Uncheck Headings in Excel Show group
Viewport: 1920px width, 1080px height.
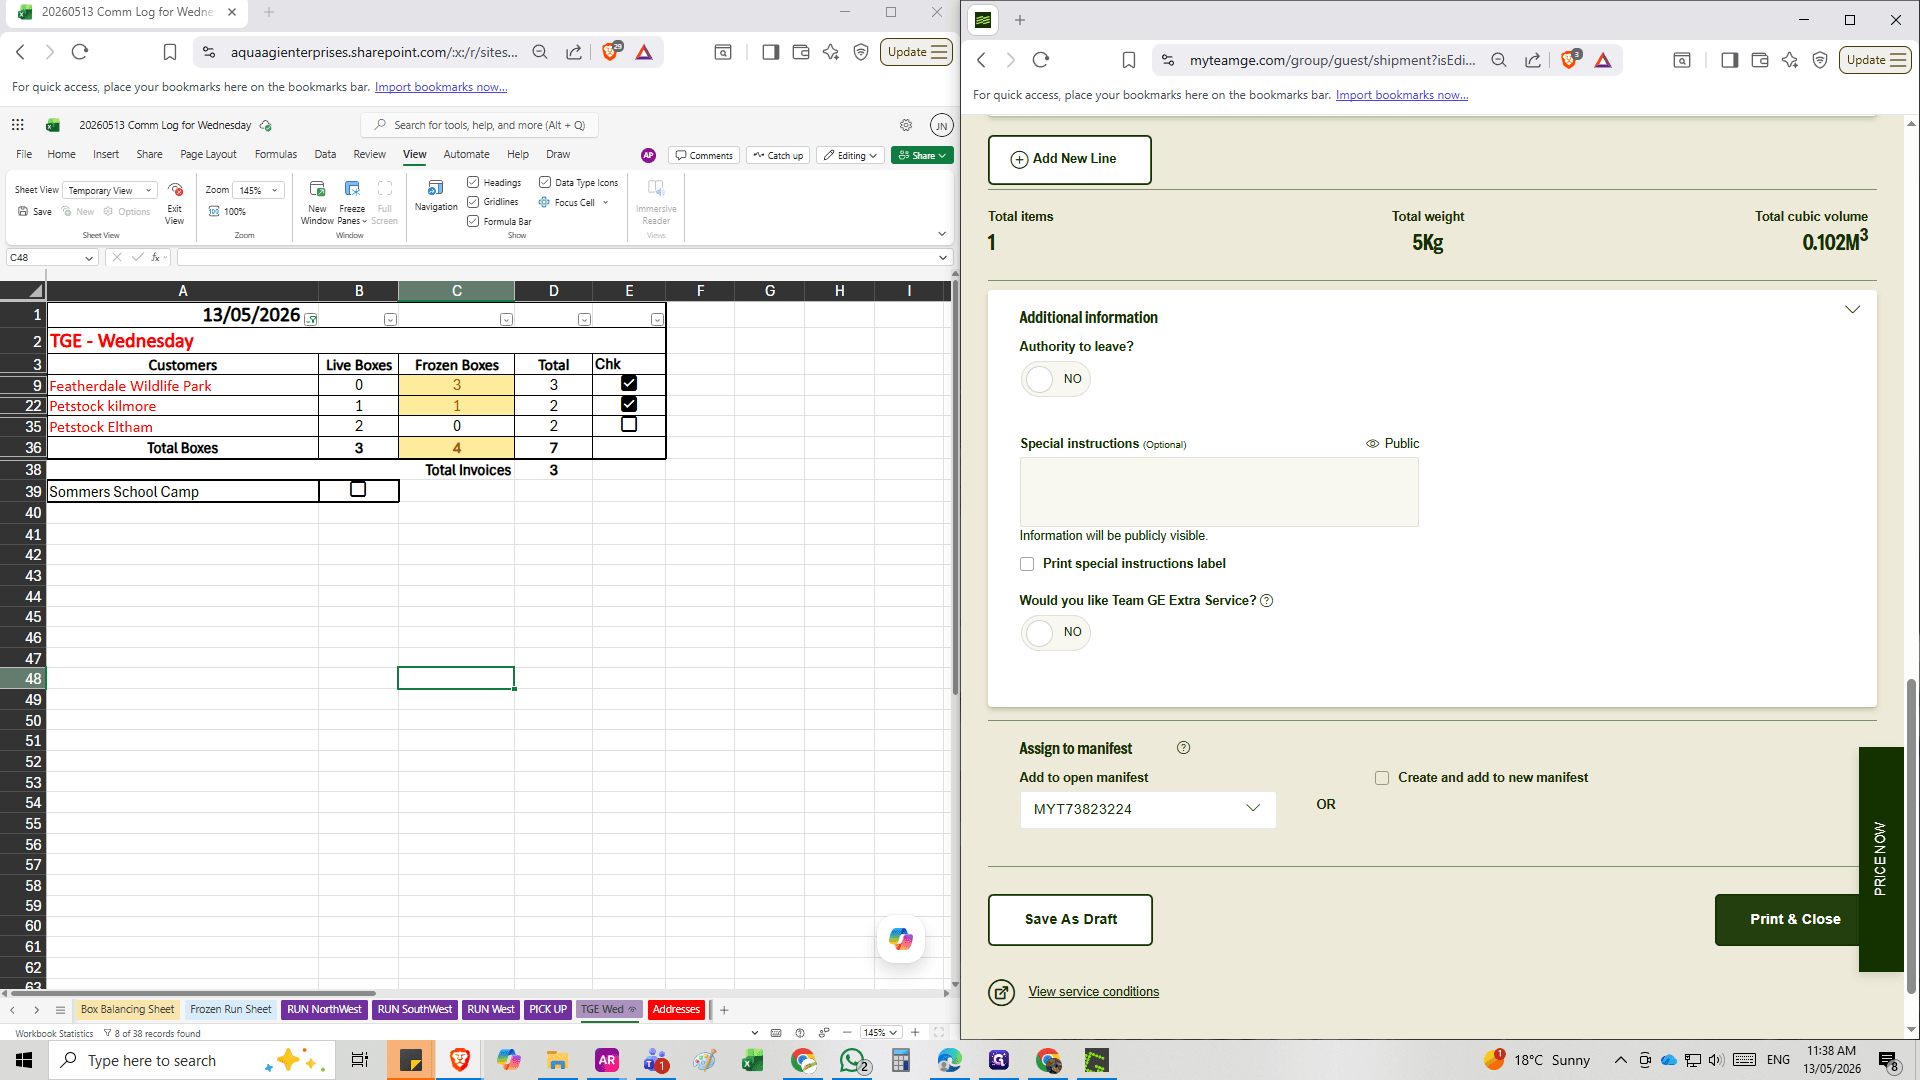(473, 182)
